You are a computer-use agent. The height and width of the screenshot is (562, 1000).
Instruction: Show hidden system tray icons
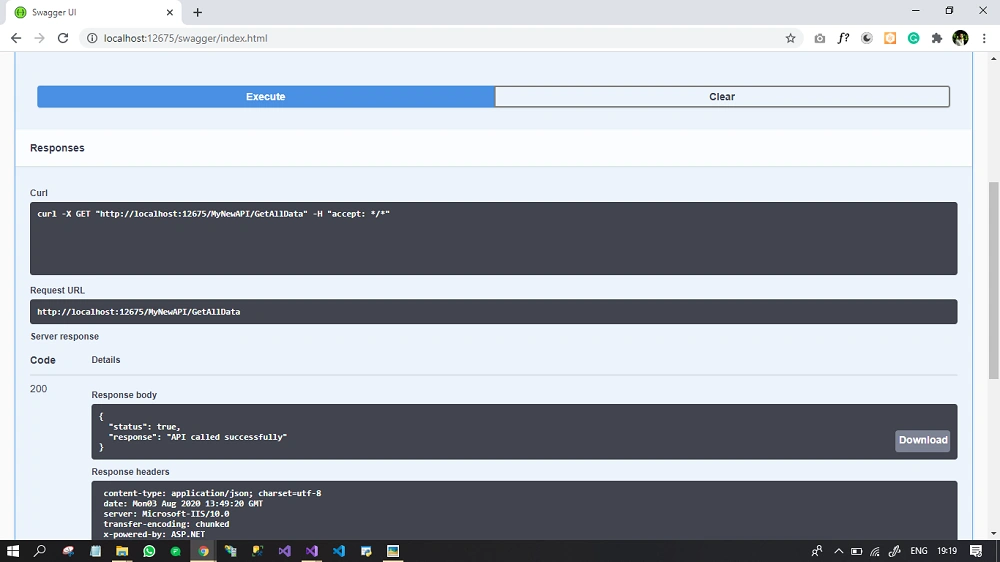pyautogui.click(x=838, y=551)
